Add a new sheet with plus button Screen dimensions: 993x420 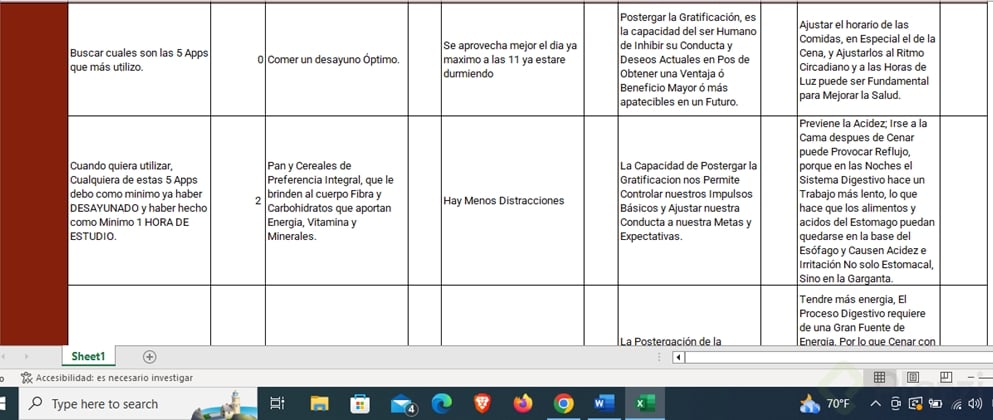tap(149, 357)
